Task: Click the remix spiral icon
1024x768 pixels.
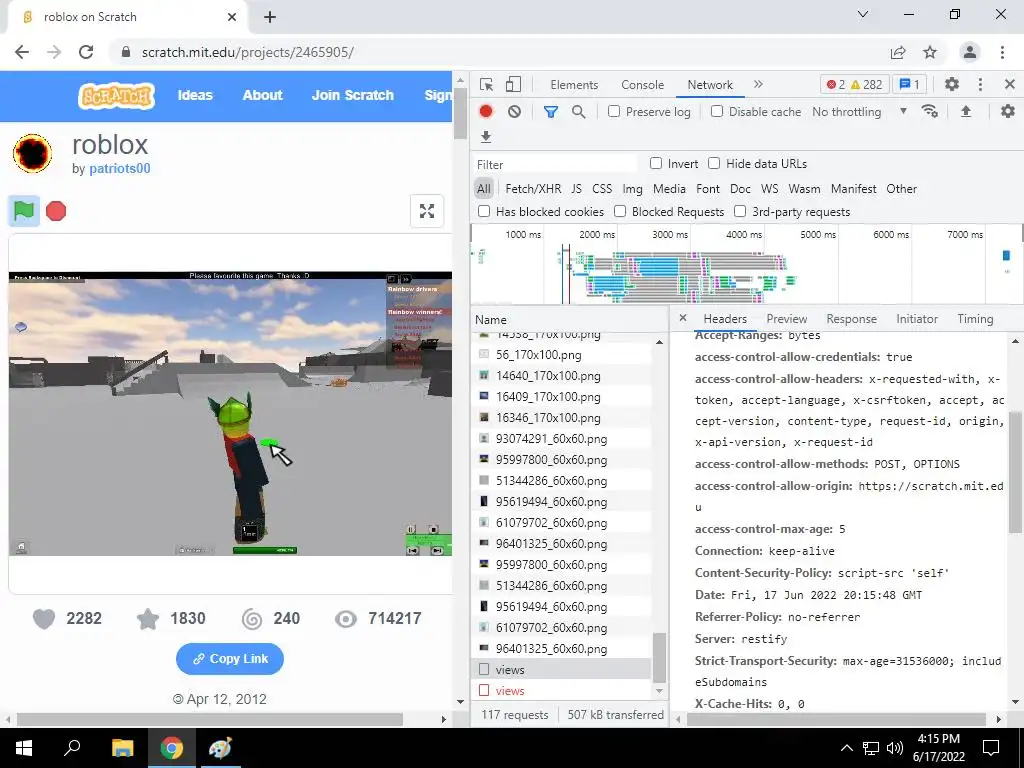Action: (x=252, y=618)
